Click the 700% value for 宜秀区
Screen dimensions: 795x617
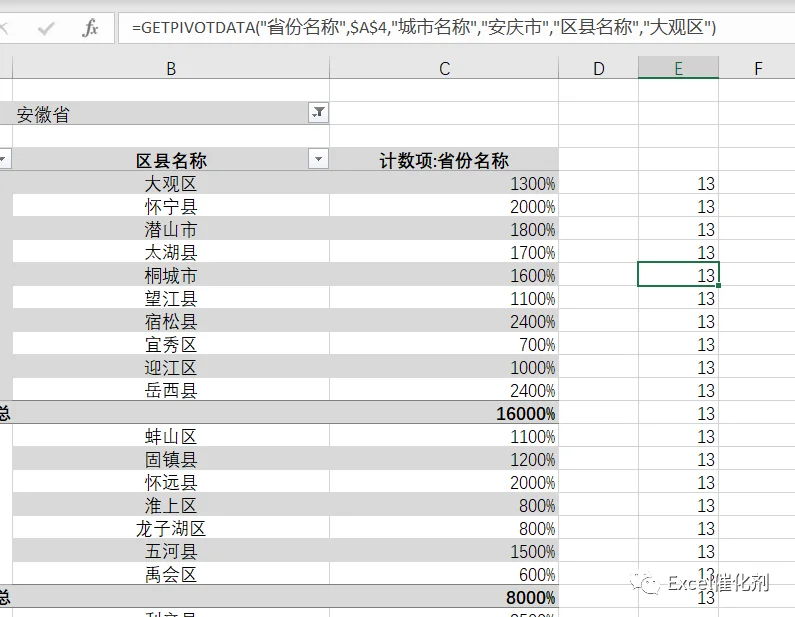click(444, 344)
